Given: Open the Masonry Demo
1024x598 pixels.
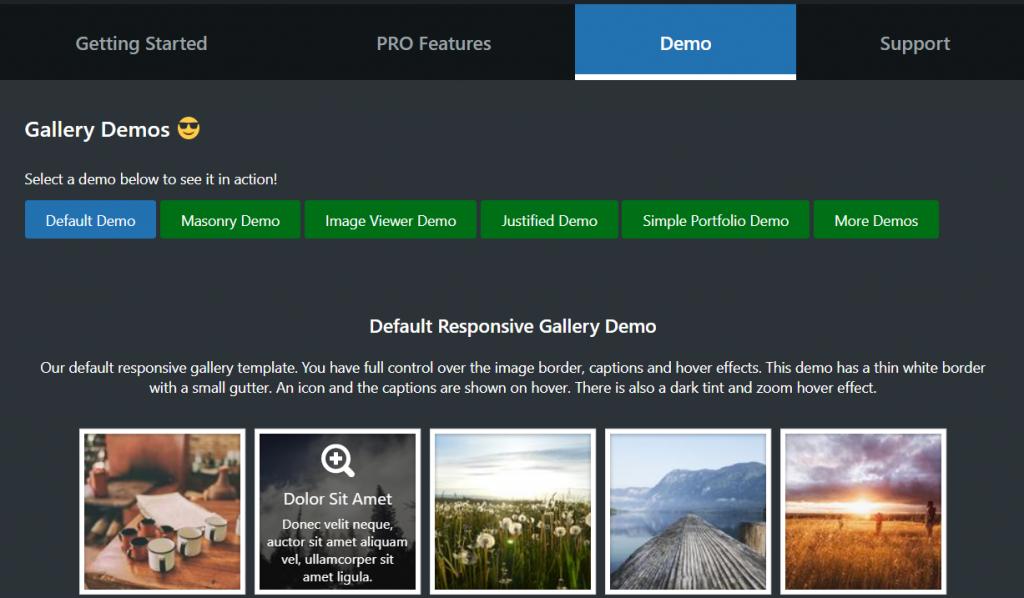Looking at the screenshot, I should tap(229, 219).
